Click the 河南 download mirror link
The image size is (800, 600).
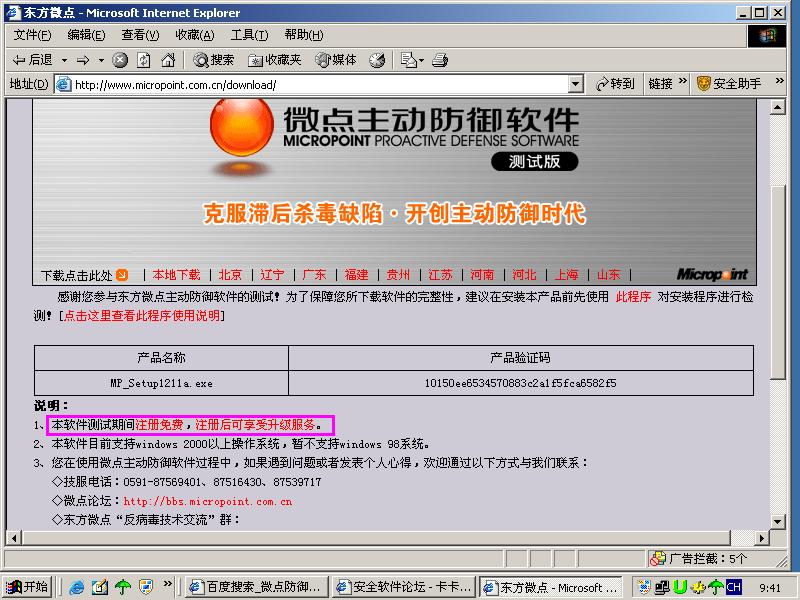point(482,275)
